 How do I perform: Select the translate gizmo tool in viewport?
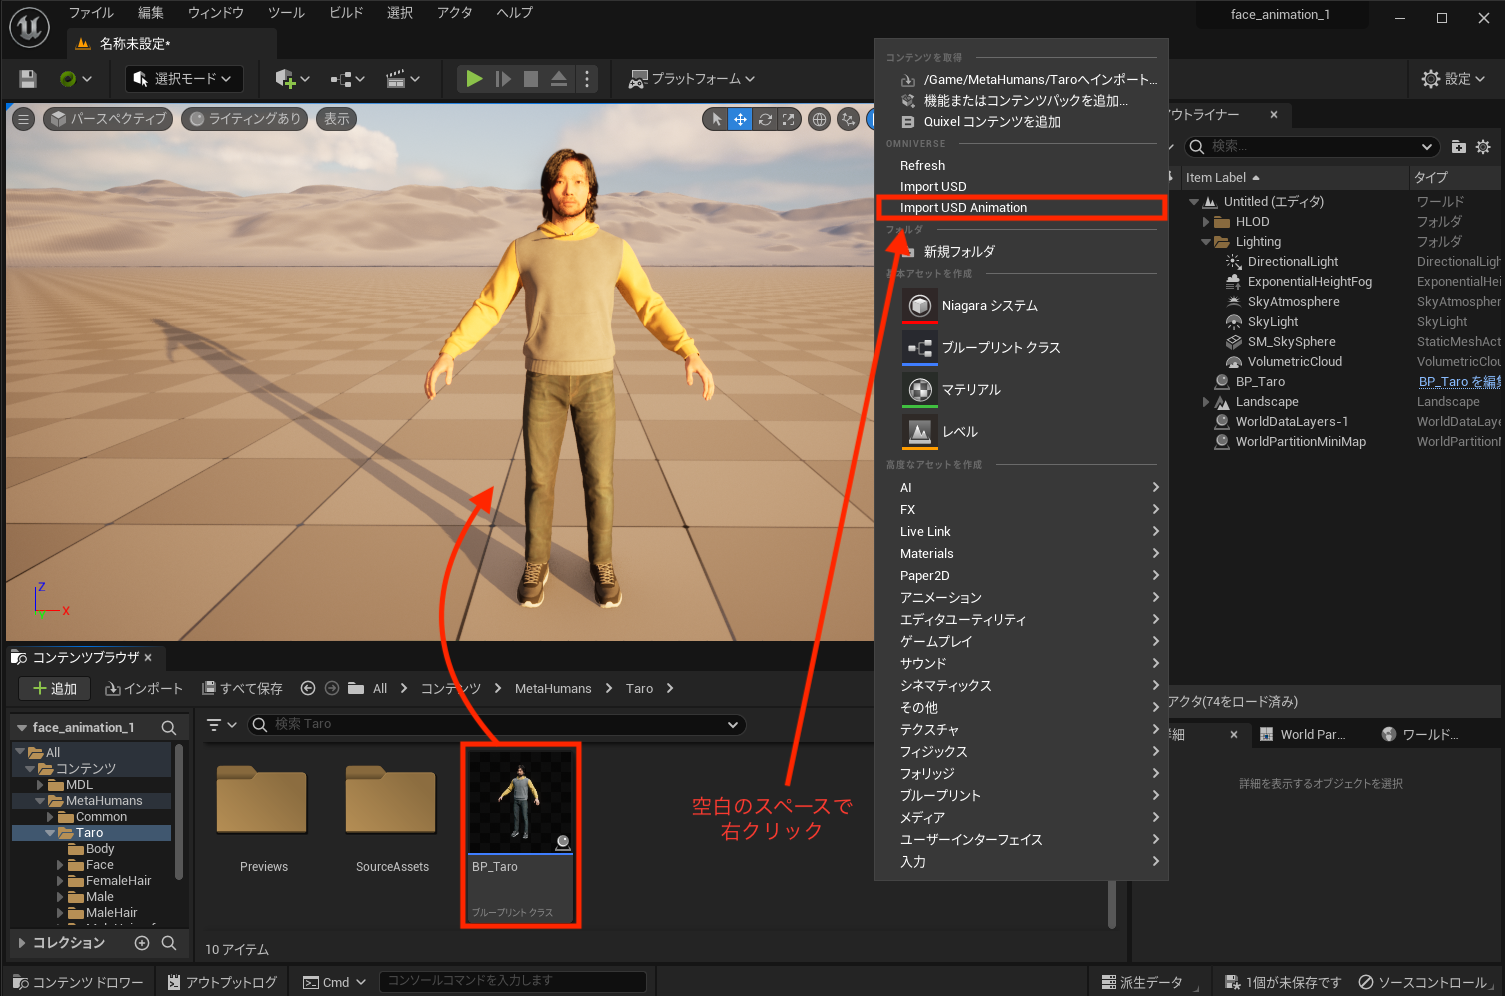pyautogui.click(x=740, y=119)
